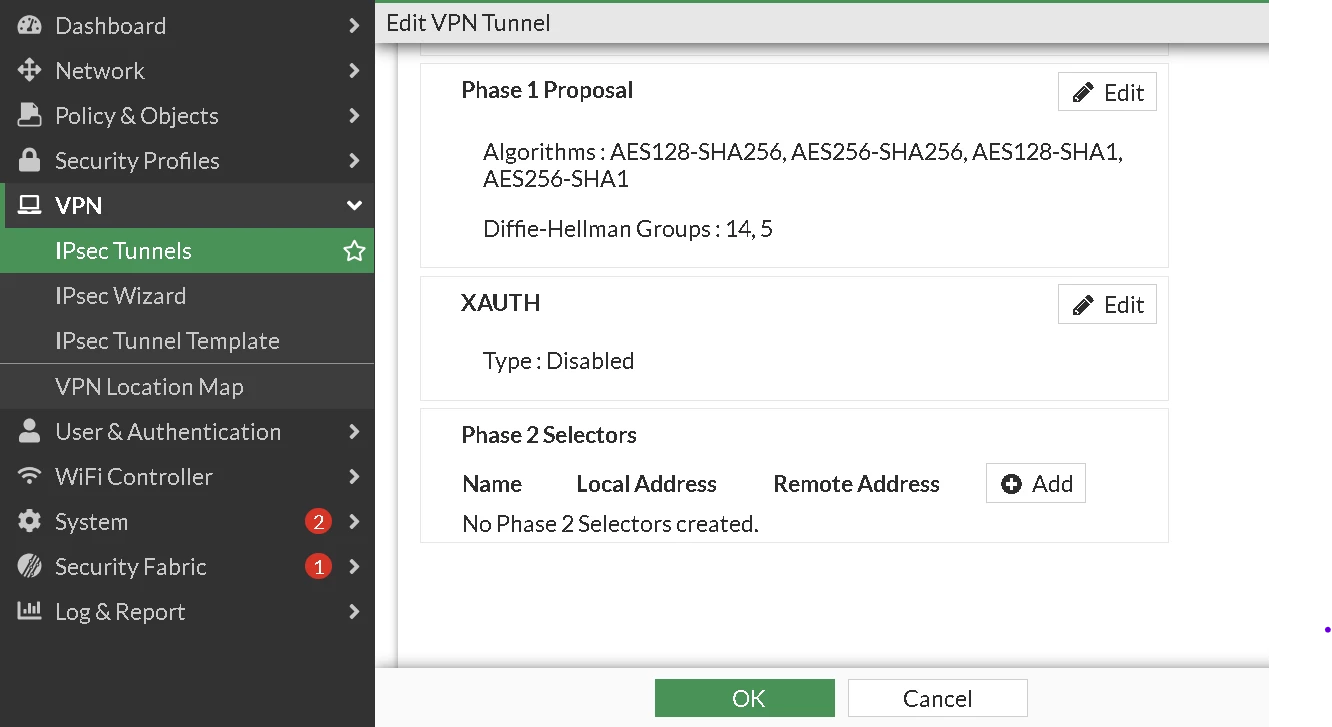
Task: Confirm changes with the OK button
Action: pos(745,698)
